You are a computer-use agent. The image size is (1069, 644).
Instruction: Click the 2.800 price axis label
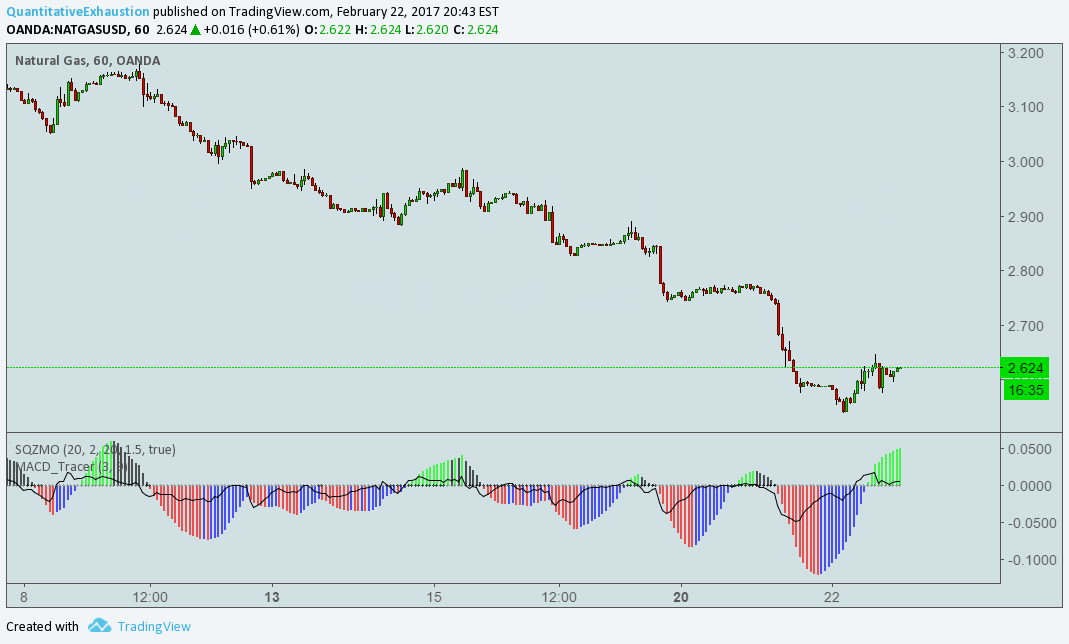pyautogui.click(x=1025, y=271)
